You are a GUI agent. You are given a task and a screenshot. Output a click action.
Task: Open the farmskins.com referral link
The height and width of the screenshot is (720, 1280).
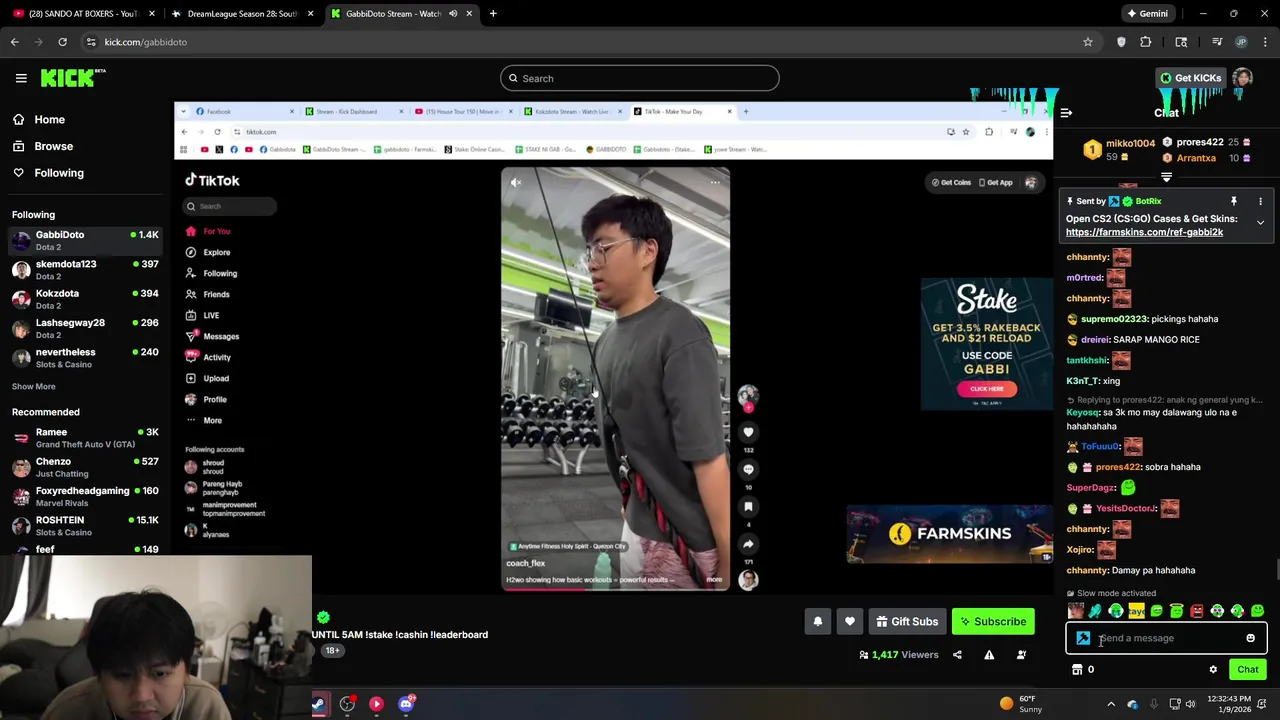click(x=1144, y=232)
